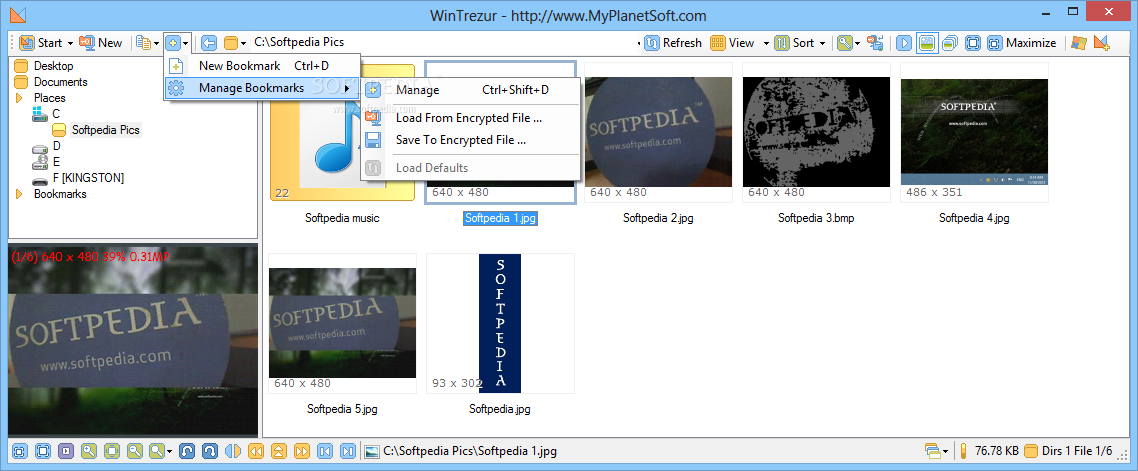Viewport: 1138px width, 471px height.
Task: Click the Windows flag icon in toolbar
Action: [1079, 43]
